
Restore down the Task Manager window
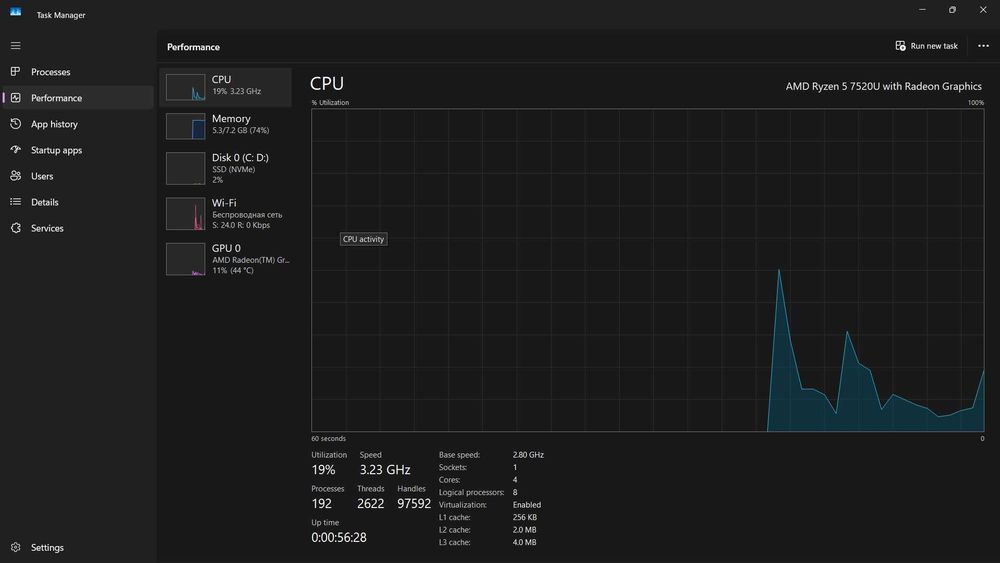(952, 10)
